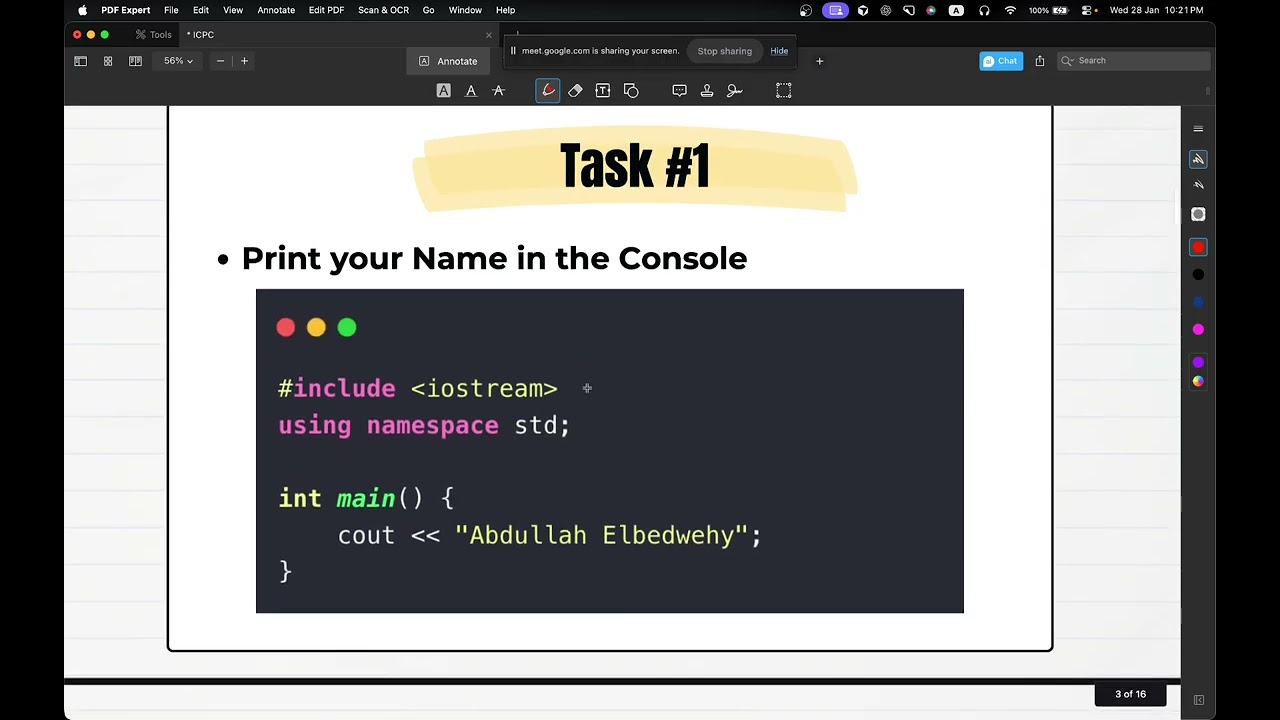
Task: Open pen opacity setting
Action: click(x=1198, y=214)
